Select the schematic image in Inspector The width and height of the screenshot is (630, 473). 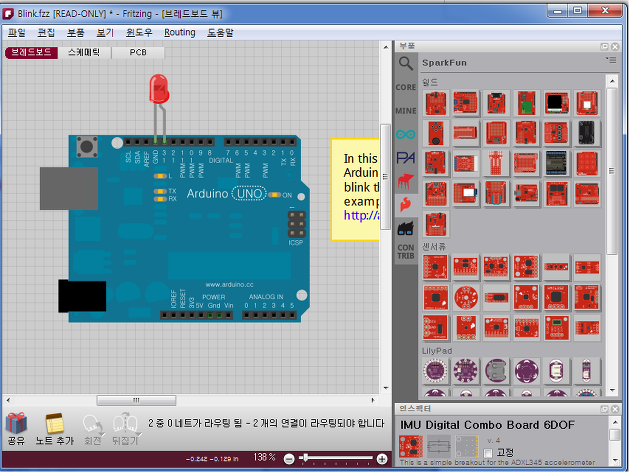(439, 446)
